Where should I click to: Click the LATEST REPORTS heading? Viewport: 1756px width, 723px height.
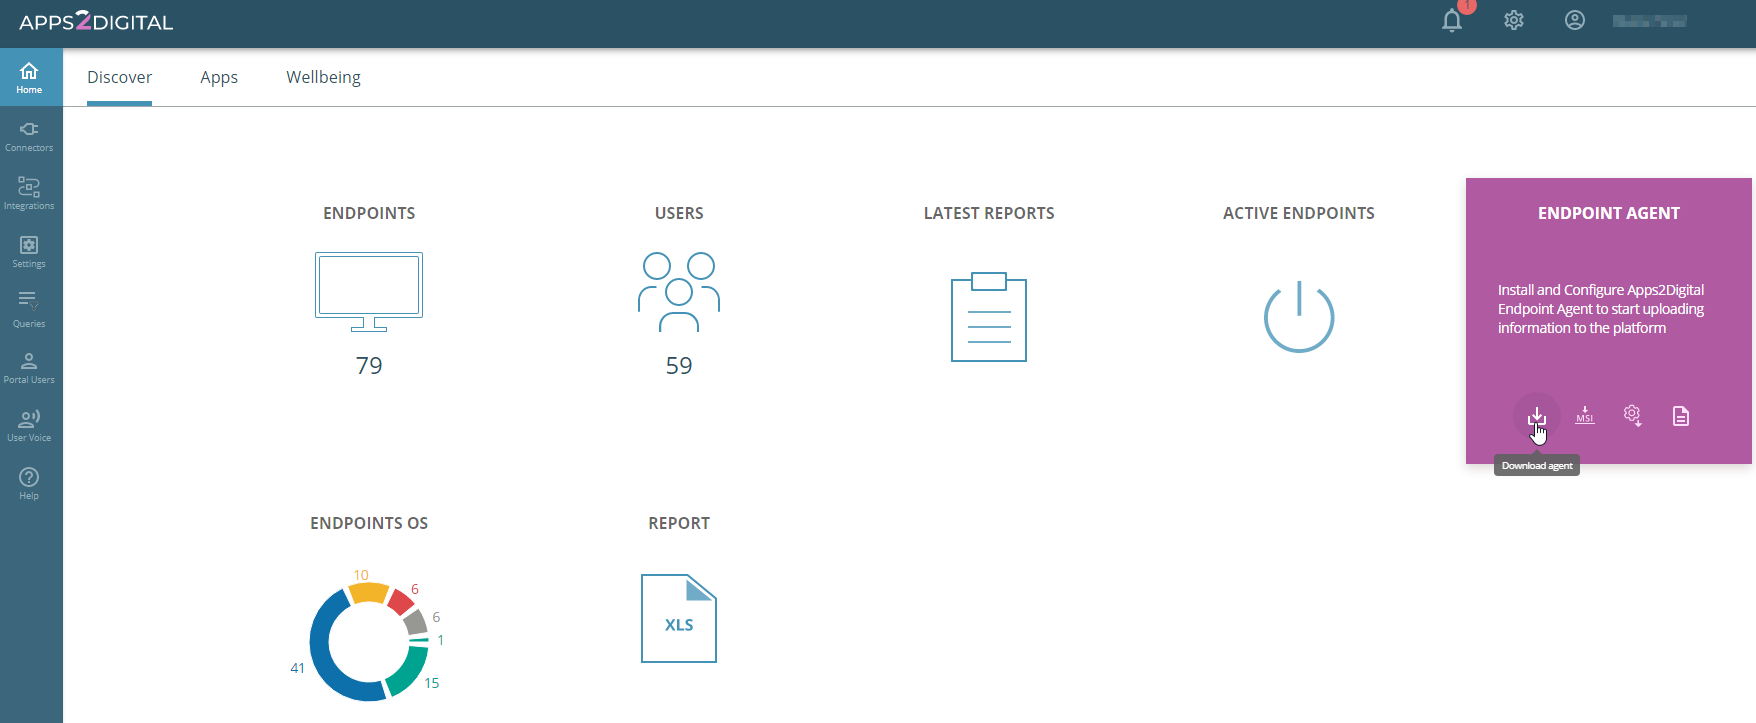pos(989,213)
